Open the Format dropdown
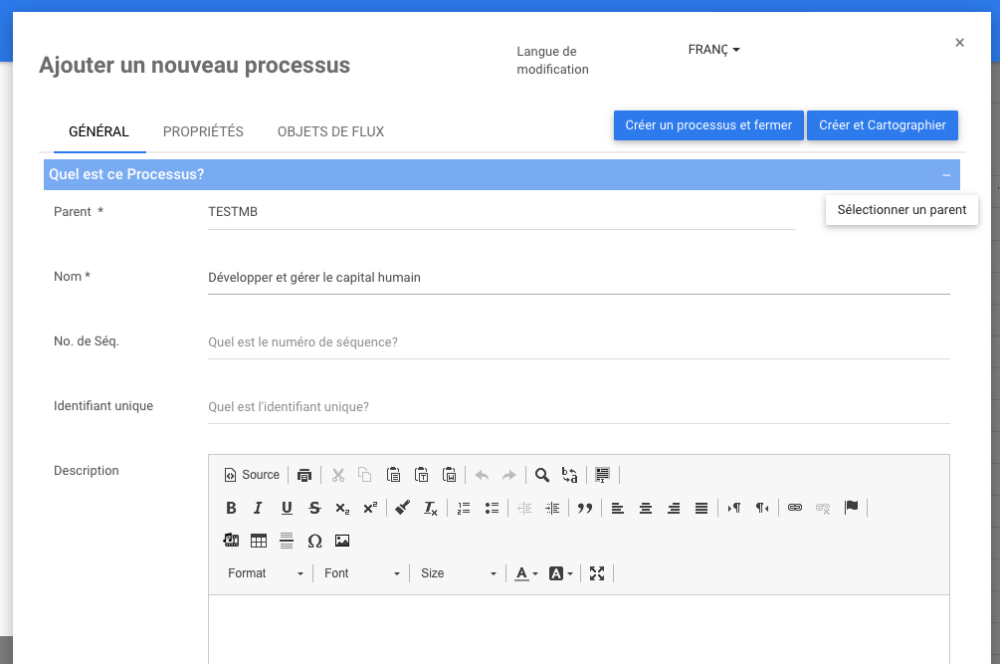The height and width of the screenshot is (664, 1000). pos(265,573)
